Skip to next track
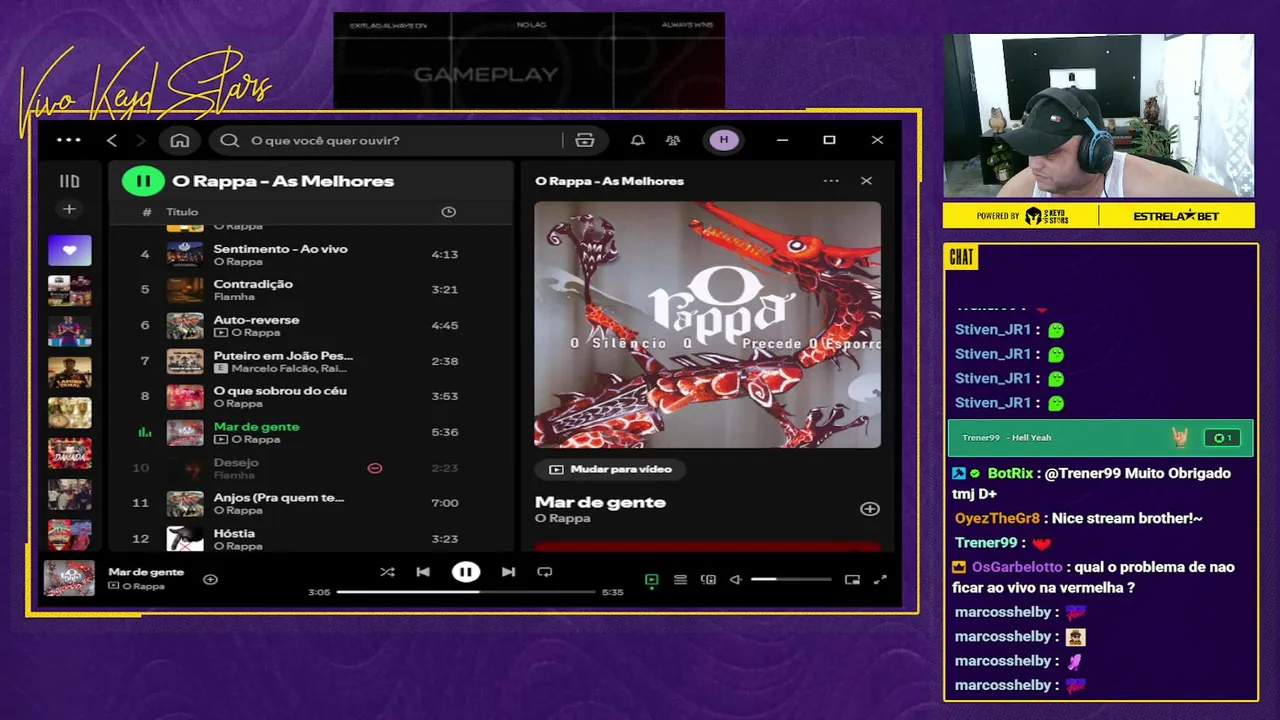1280x720 pixels. point(508,572)
